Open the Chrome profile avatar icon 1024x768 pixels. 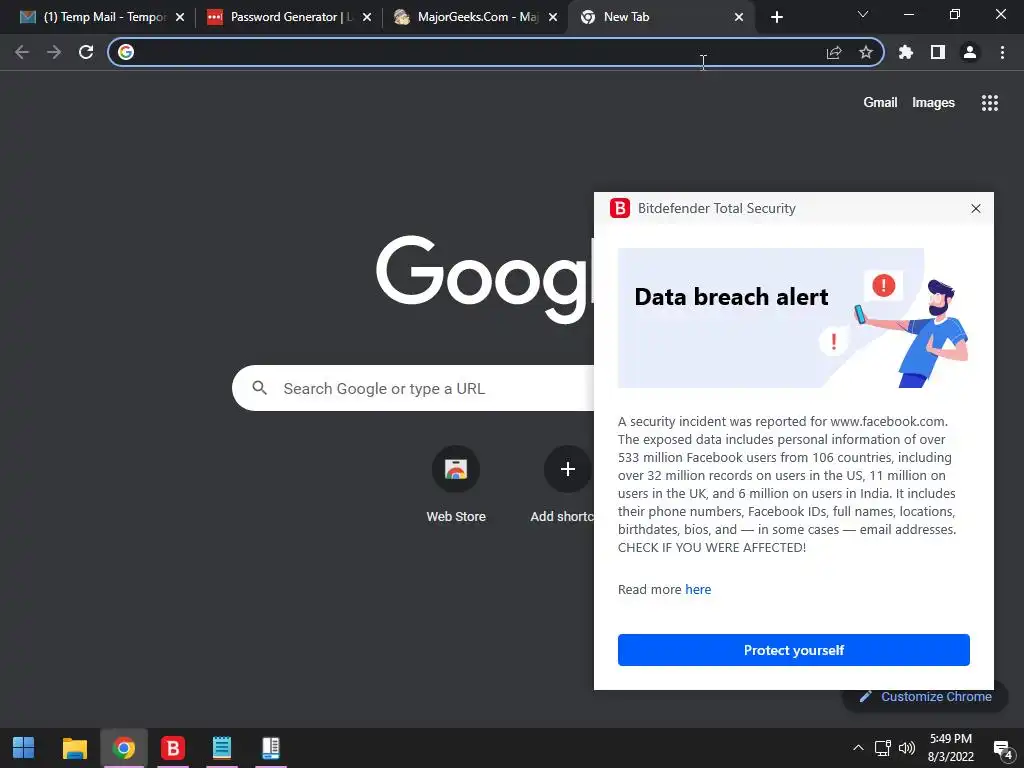(970, 52)
